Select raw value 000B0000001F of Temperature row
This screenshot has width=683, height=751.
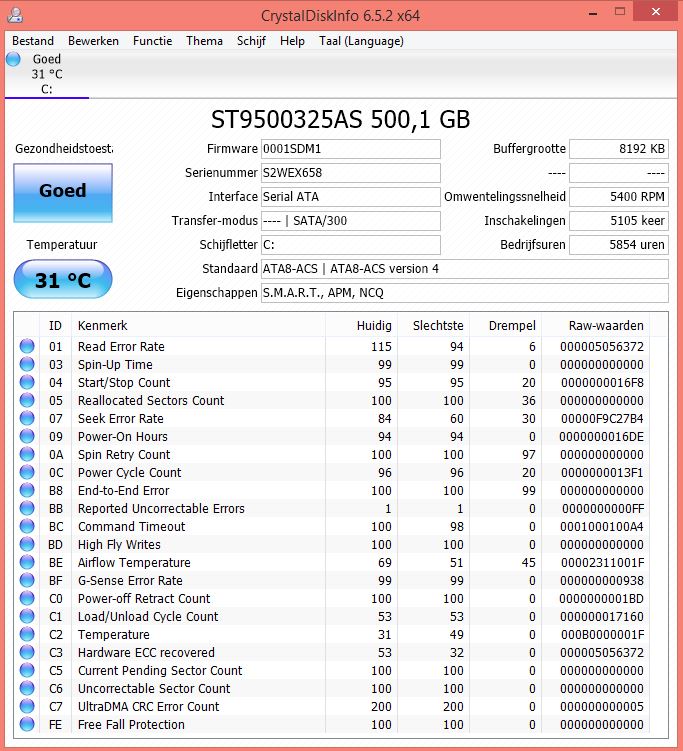[x=603, y=634]
